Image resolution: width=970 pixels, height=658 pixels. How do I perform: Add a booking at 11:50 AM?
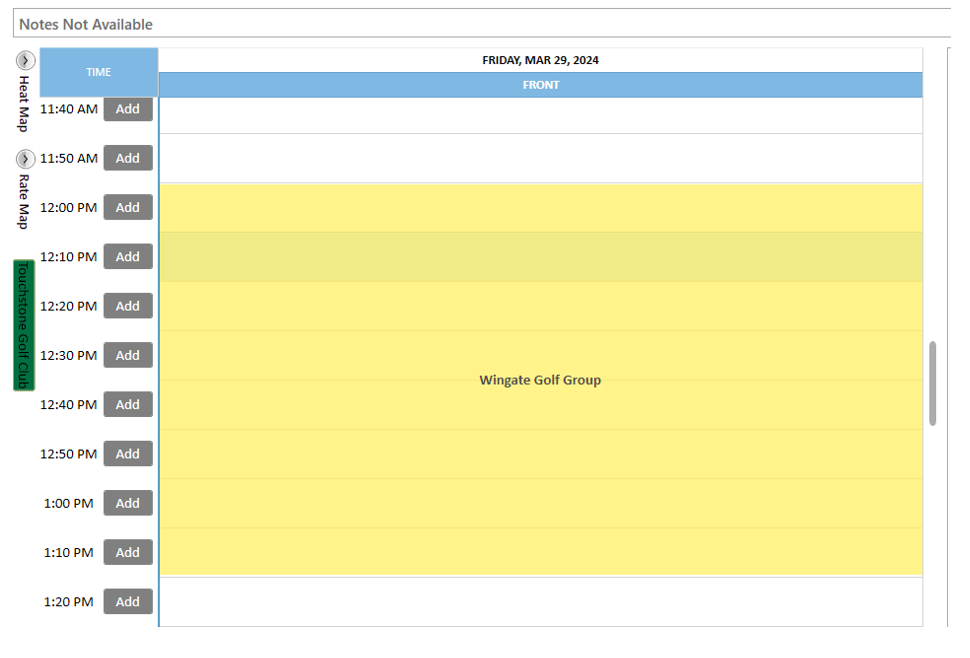pyautogui.click(x=128, y=158)
